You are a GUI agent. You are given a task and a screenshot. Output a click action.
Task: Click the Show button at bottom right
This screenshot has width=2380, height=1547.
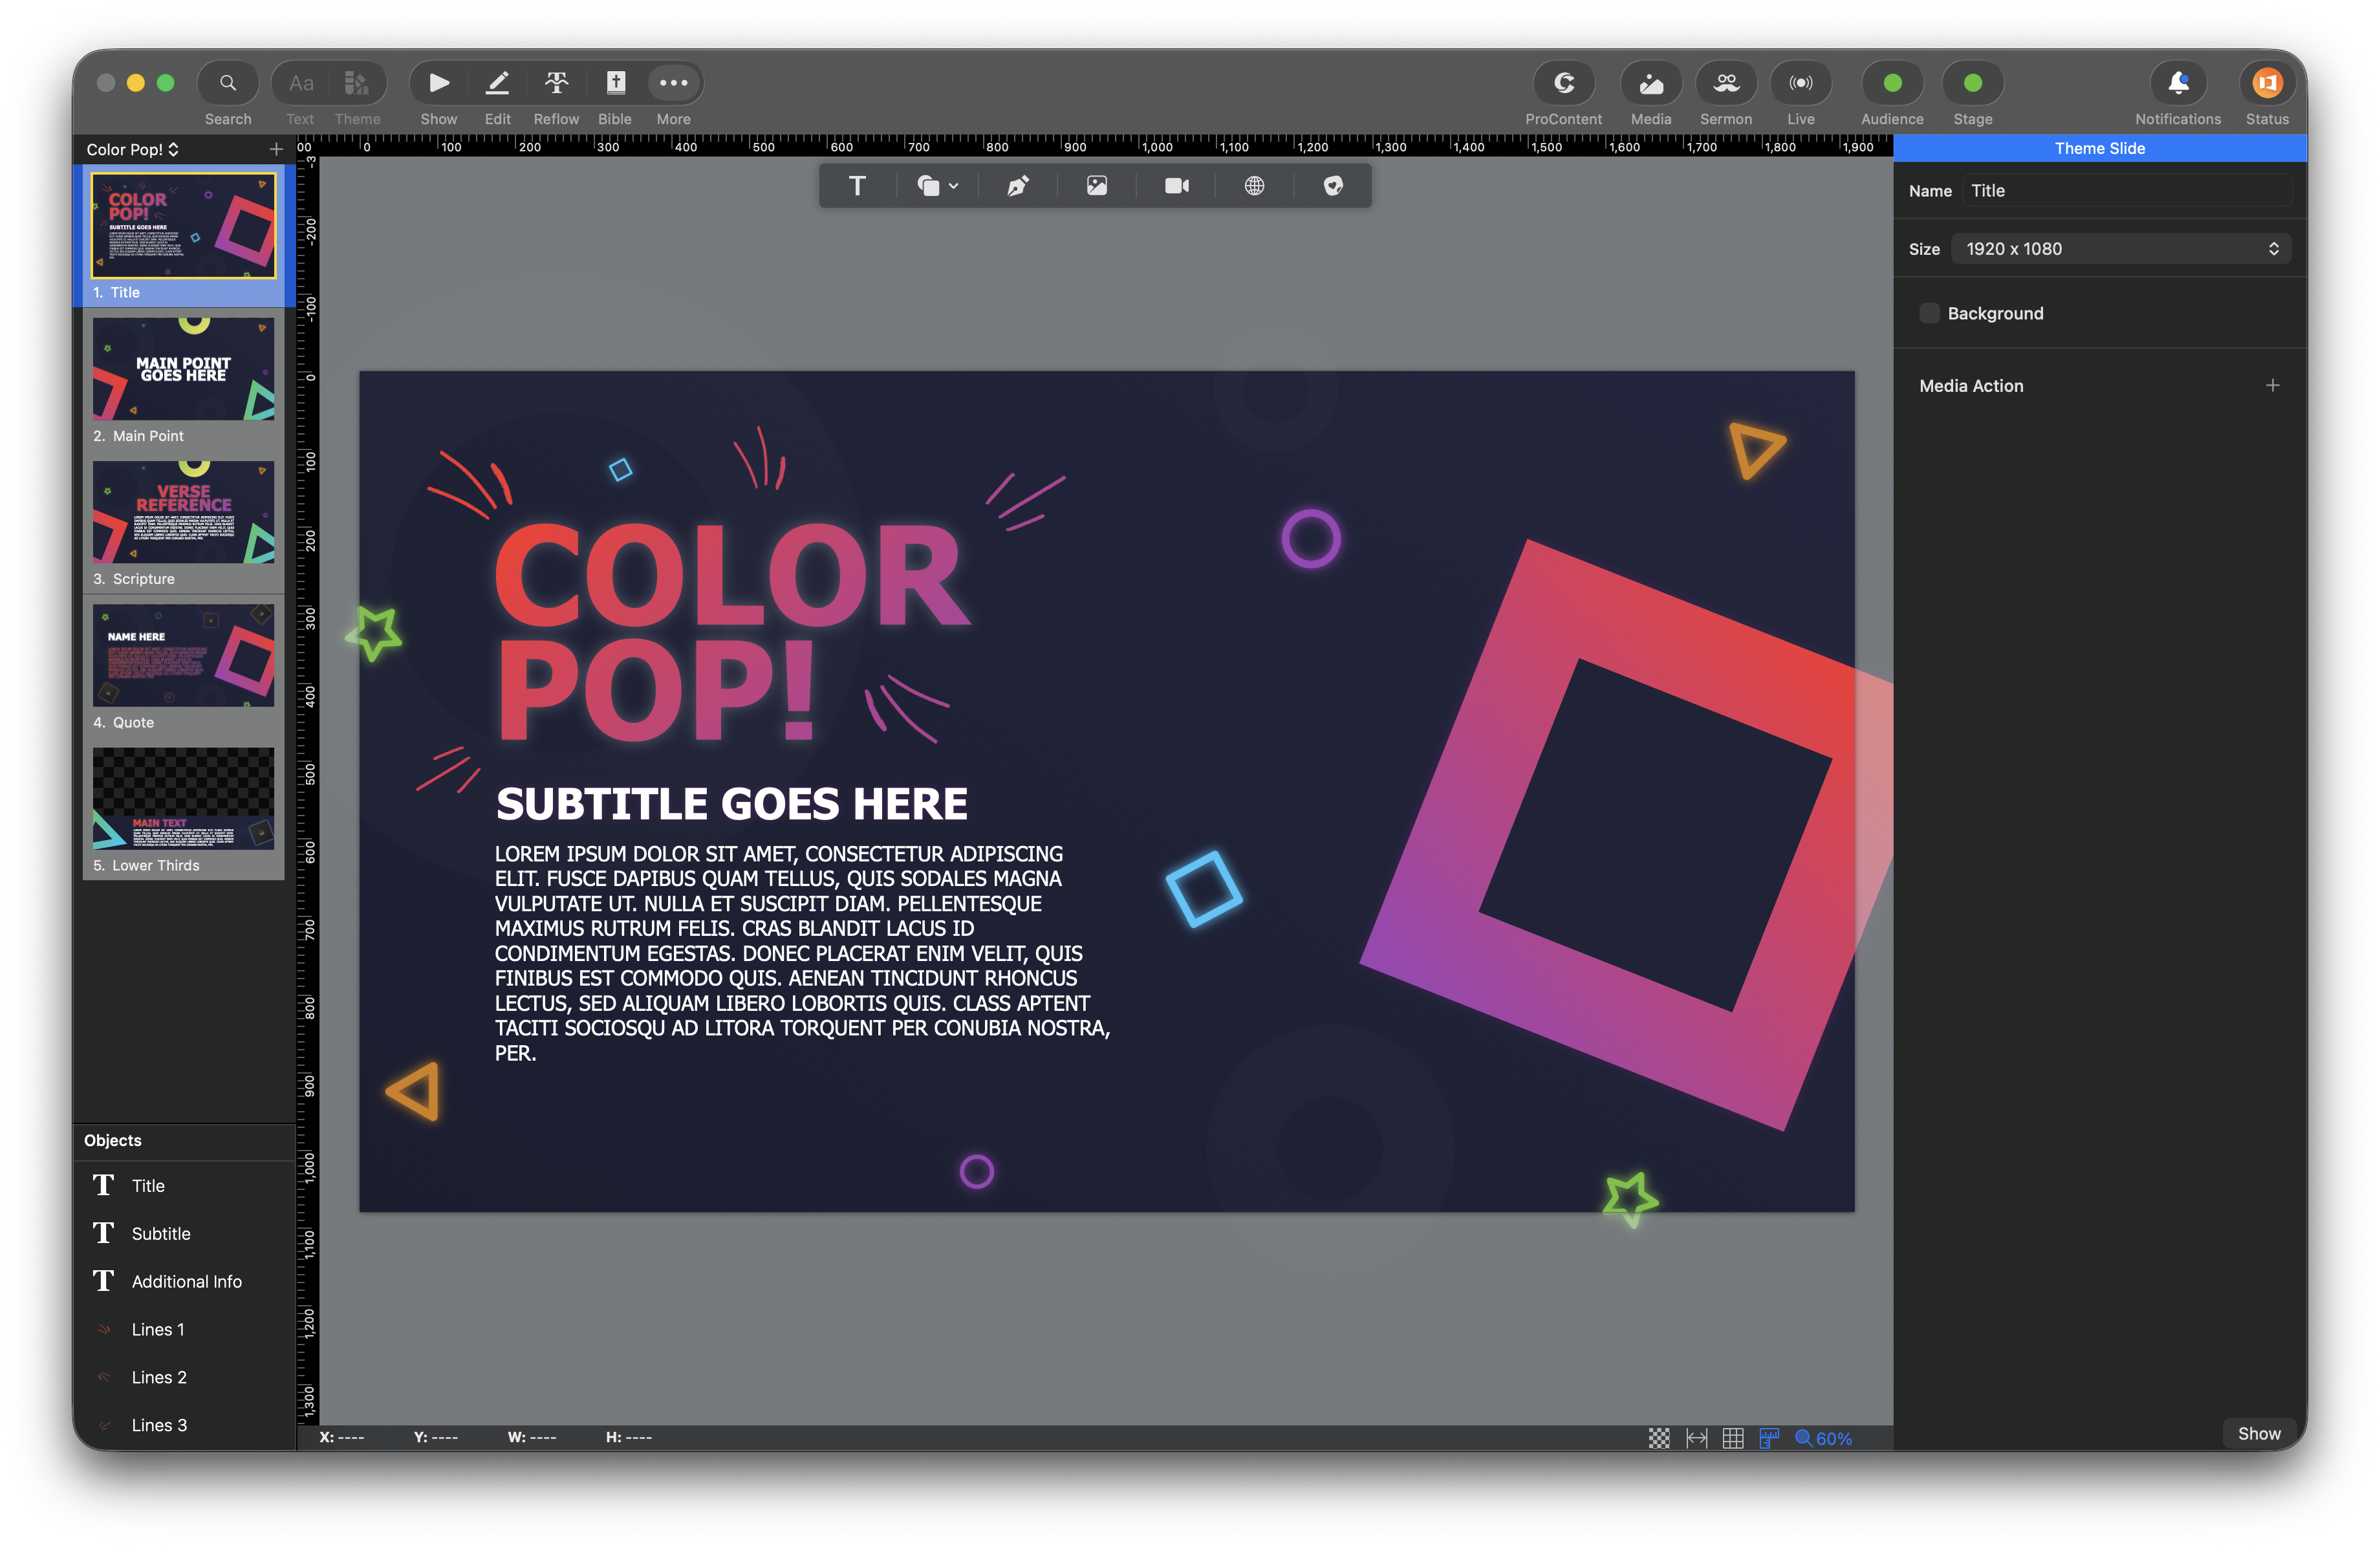(x=2258, y=1434)
